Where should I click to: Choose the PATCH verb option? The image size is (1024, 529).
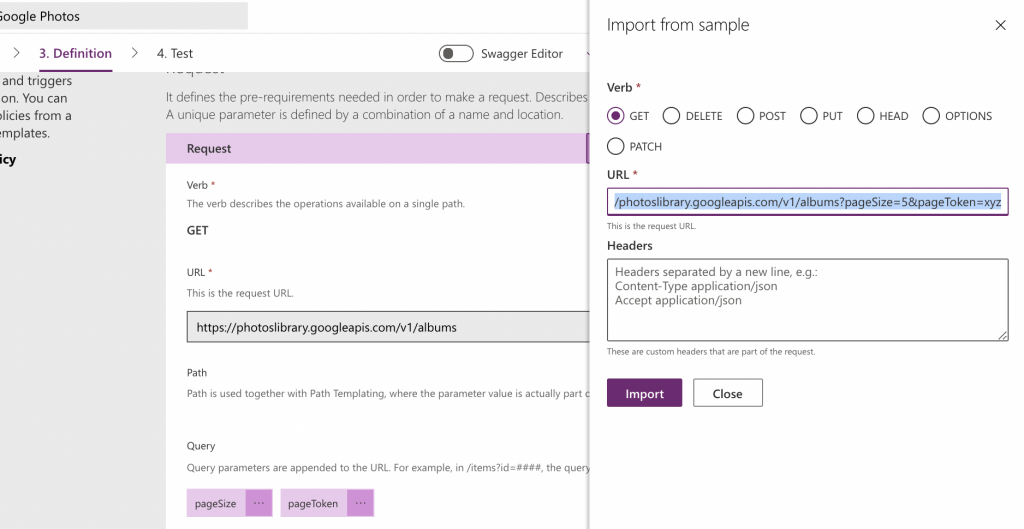[616, 147]
